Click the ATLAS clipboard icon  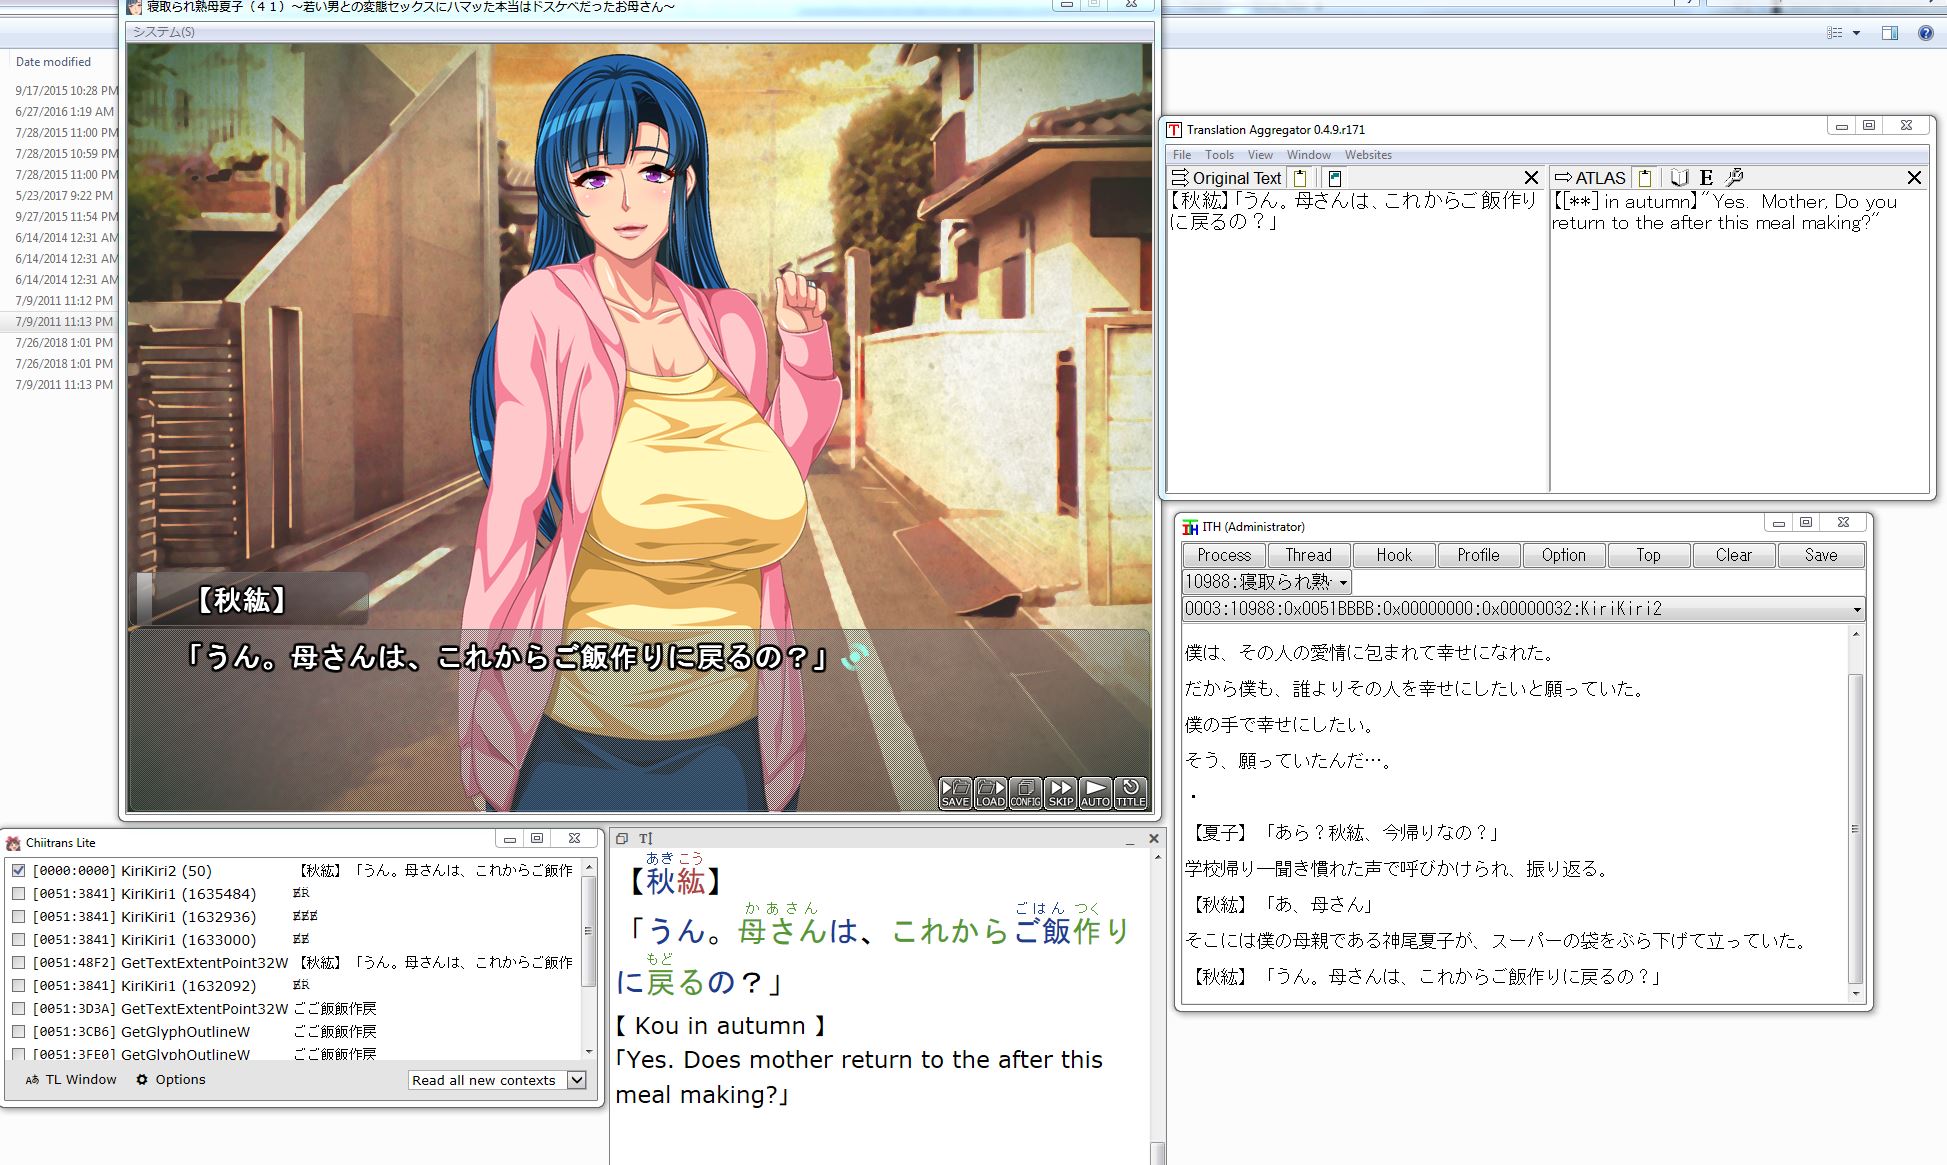click(x=1645, y=178)
